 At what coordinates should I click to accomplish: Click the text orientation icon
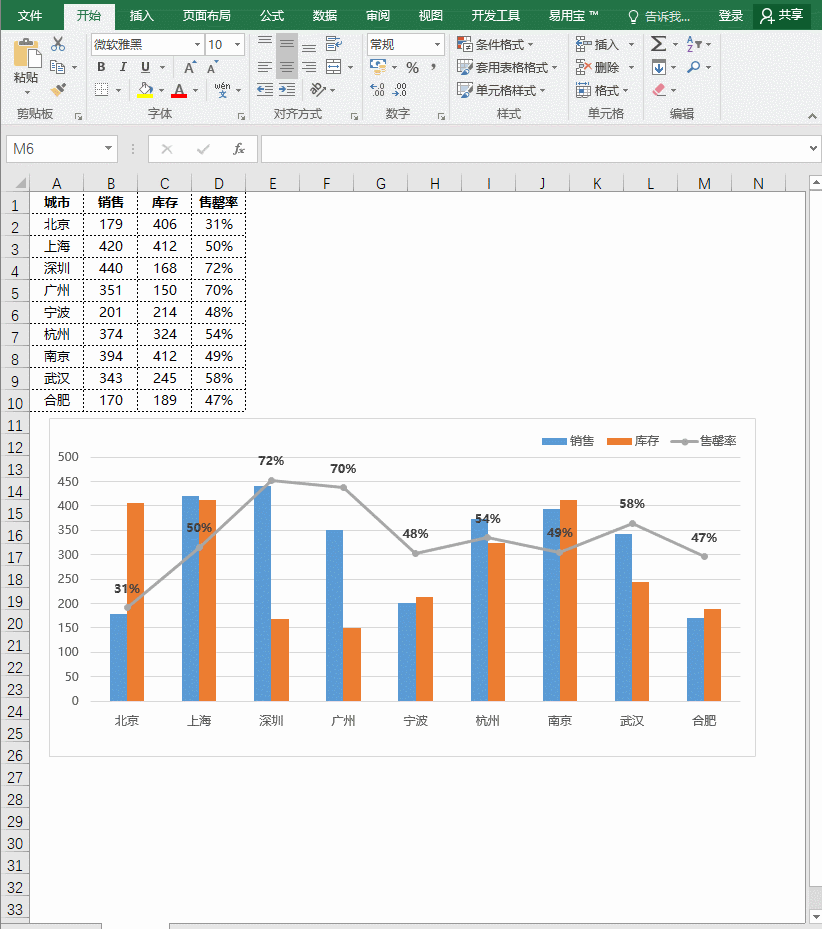click(x=318, y=89)
